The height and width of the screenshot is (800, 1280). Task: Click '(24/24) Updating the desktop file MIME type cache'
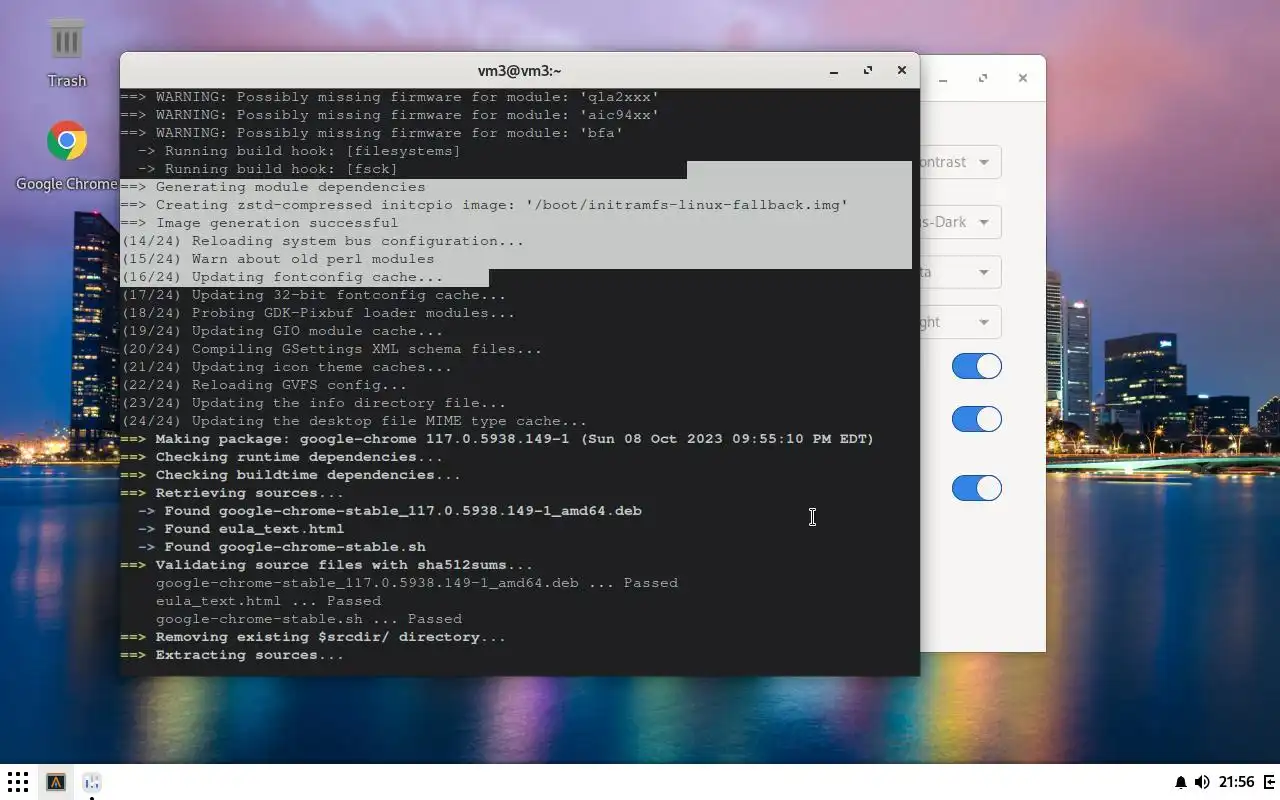click(354, 421)
